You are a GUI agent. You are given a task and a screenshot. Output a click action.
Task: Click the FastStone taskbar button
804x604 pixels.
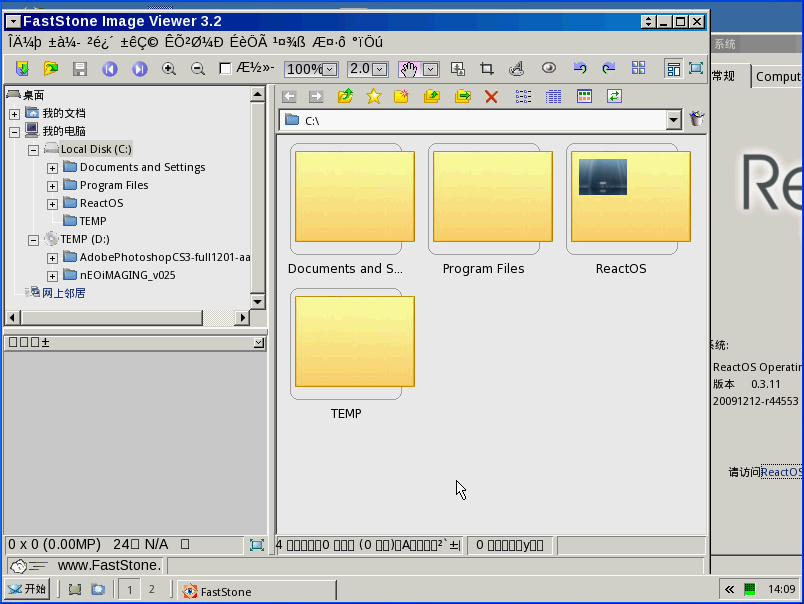coord(258,591)
